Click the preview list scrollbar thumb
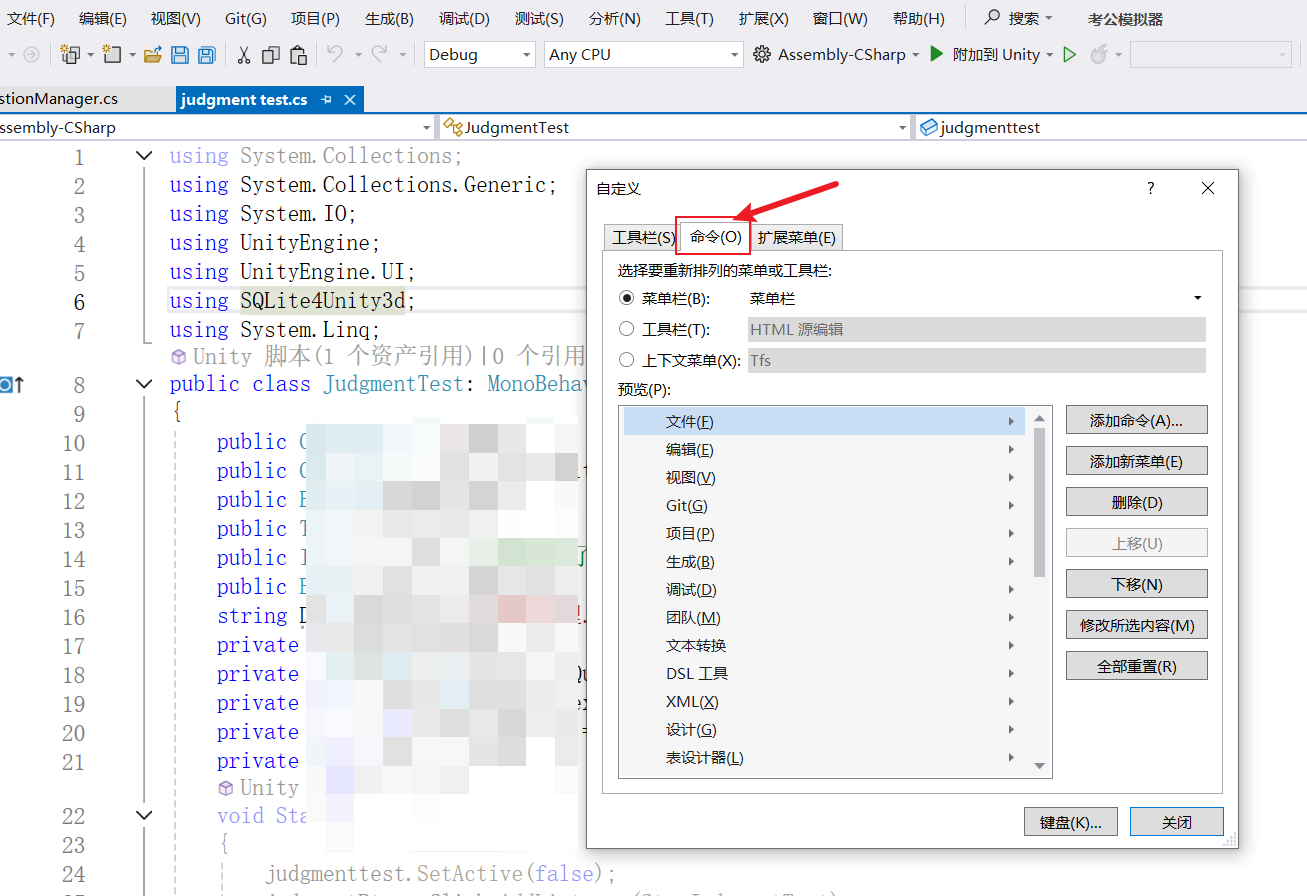This screenshot has width=1307, height=896. point(1039,502)
